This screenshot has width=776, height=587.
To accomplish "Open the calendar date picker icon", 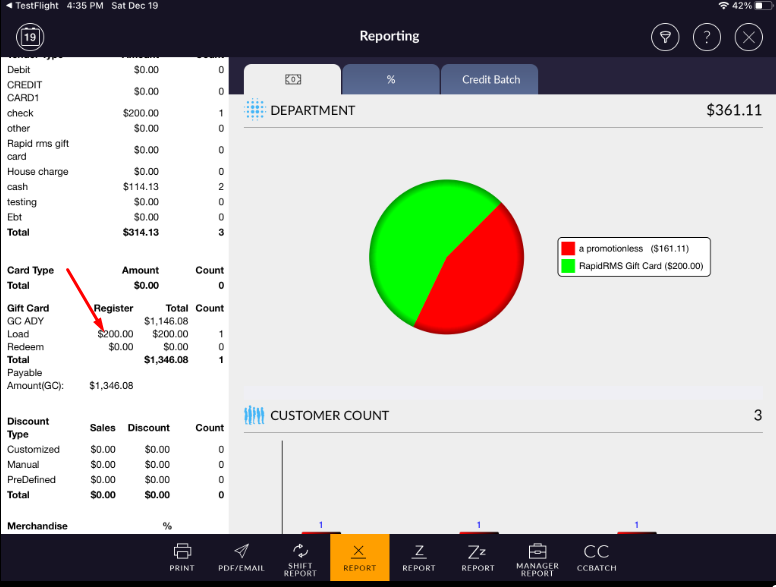I will pyautogui.click(x=29, y=38).
